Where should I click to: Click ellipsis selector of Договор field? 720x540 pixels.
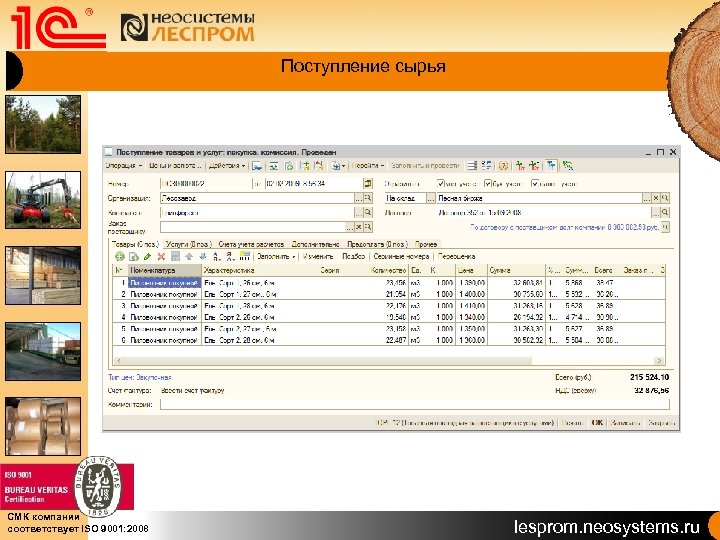coord(656,213)
